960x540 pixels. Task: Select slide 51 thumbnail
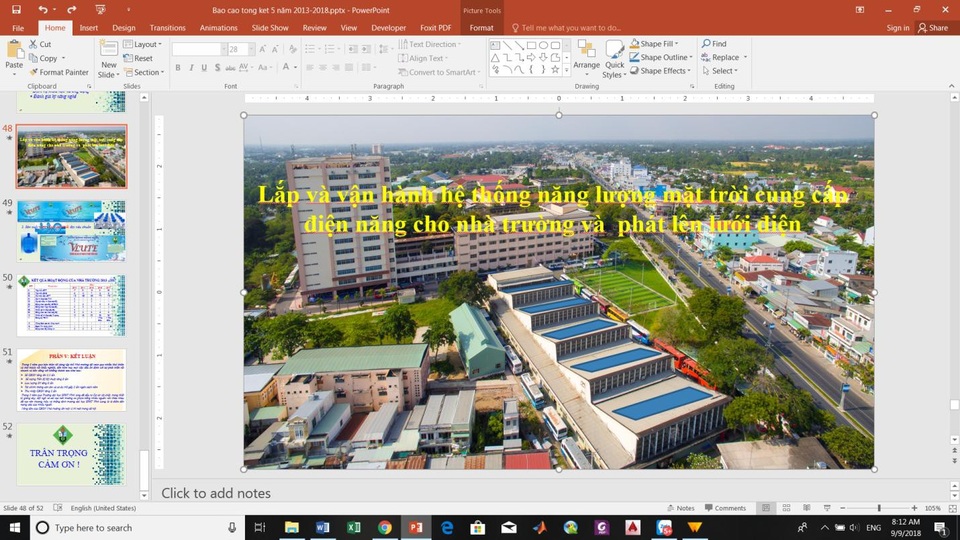click(x=71, y=379)
